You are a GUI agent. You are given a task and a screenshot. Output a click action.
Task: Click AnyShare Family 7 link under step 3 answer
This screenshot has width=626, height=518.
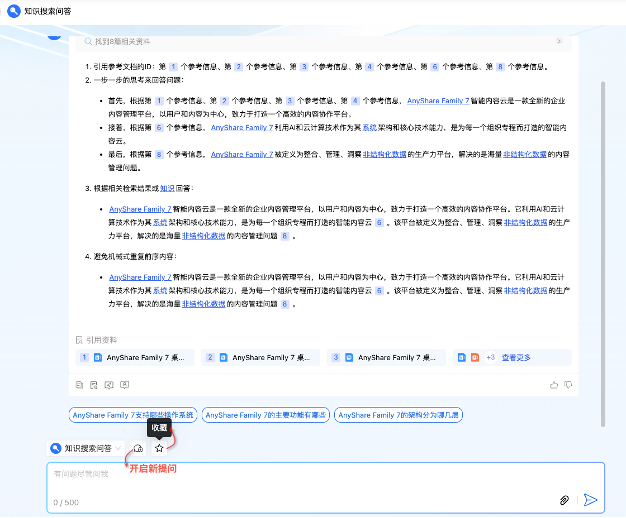tap(140, 209)
